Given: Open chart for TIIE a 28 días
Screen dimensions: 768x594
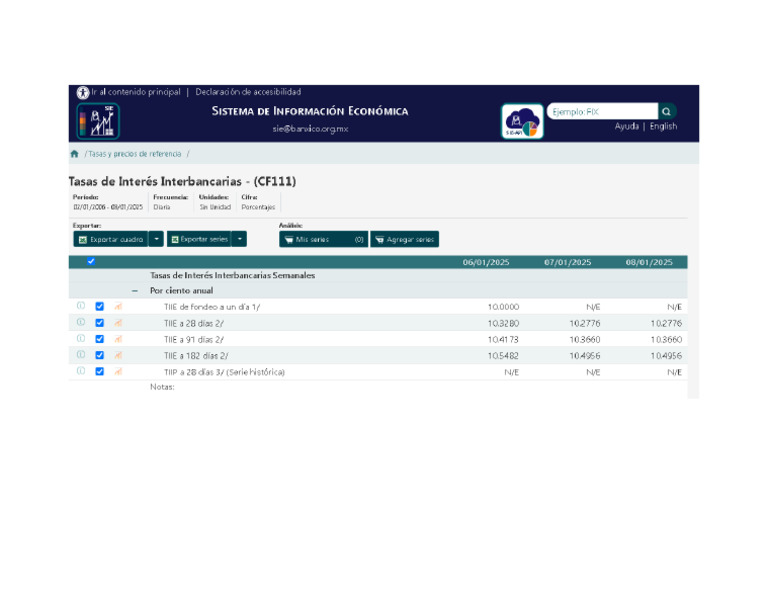Looking at the screenshot, I should point(118,323).
